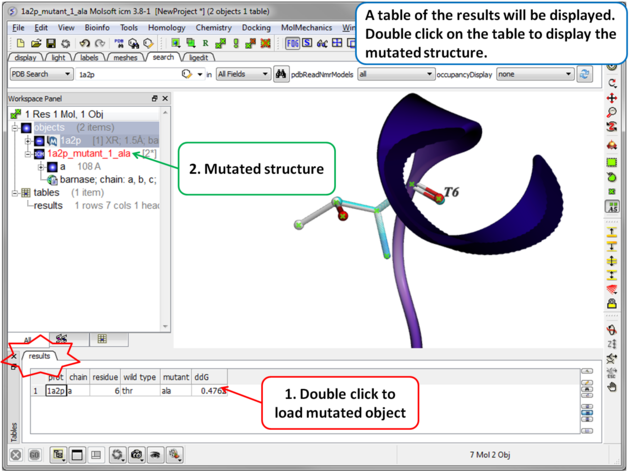630x471 pixels.
Task: Click the Save floppy disk icon
Action: pos(49,44)
